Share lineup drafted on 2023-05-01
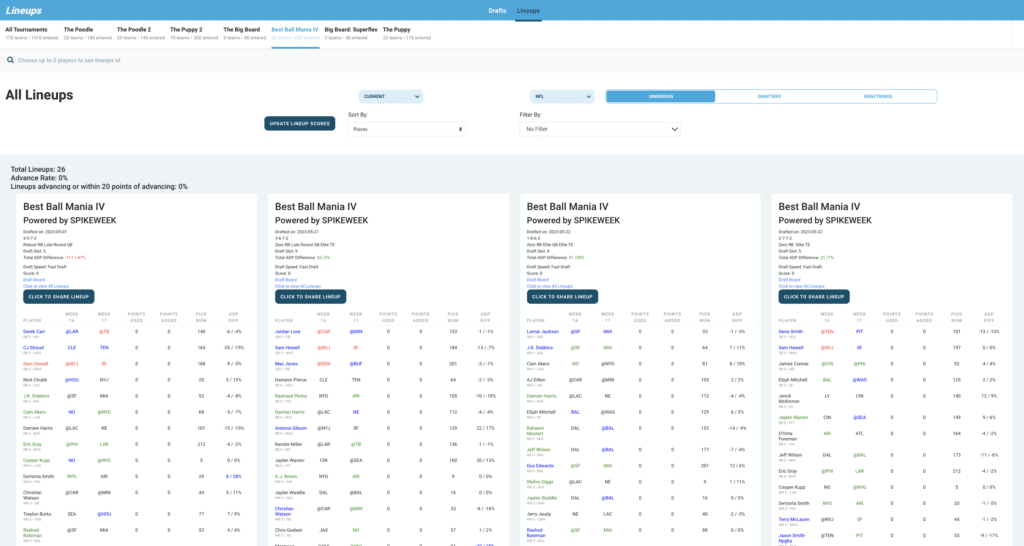 (59, 297)
